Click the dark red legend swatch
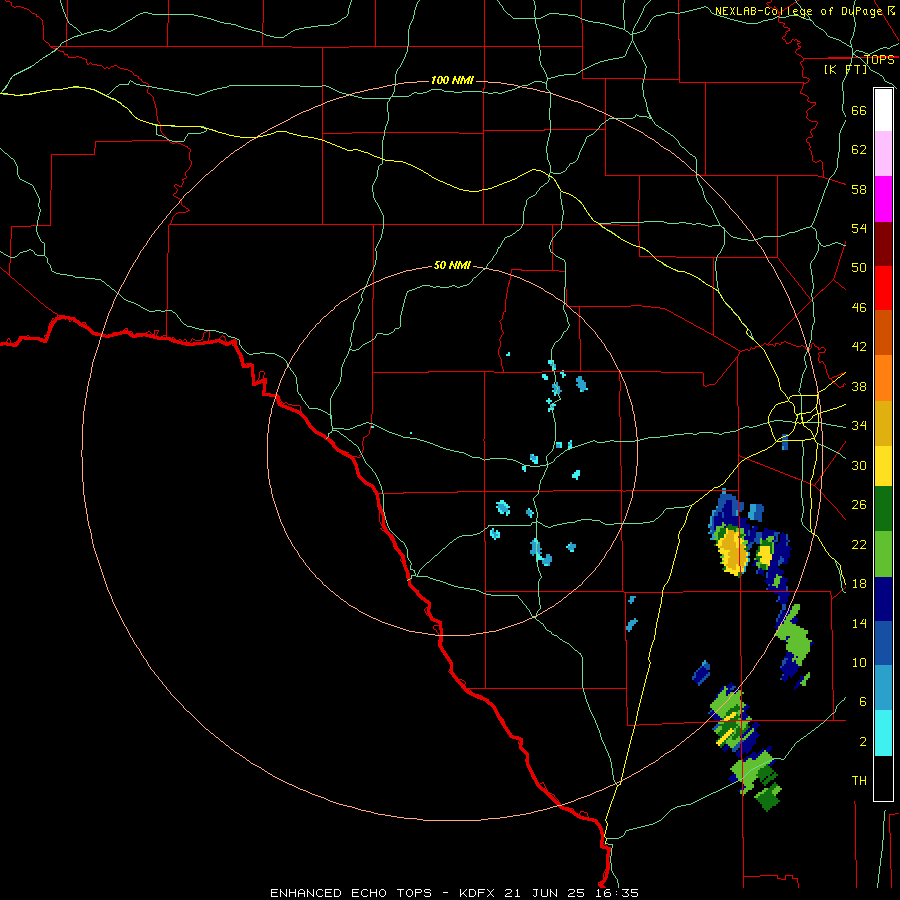 [x=883, y=245]
